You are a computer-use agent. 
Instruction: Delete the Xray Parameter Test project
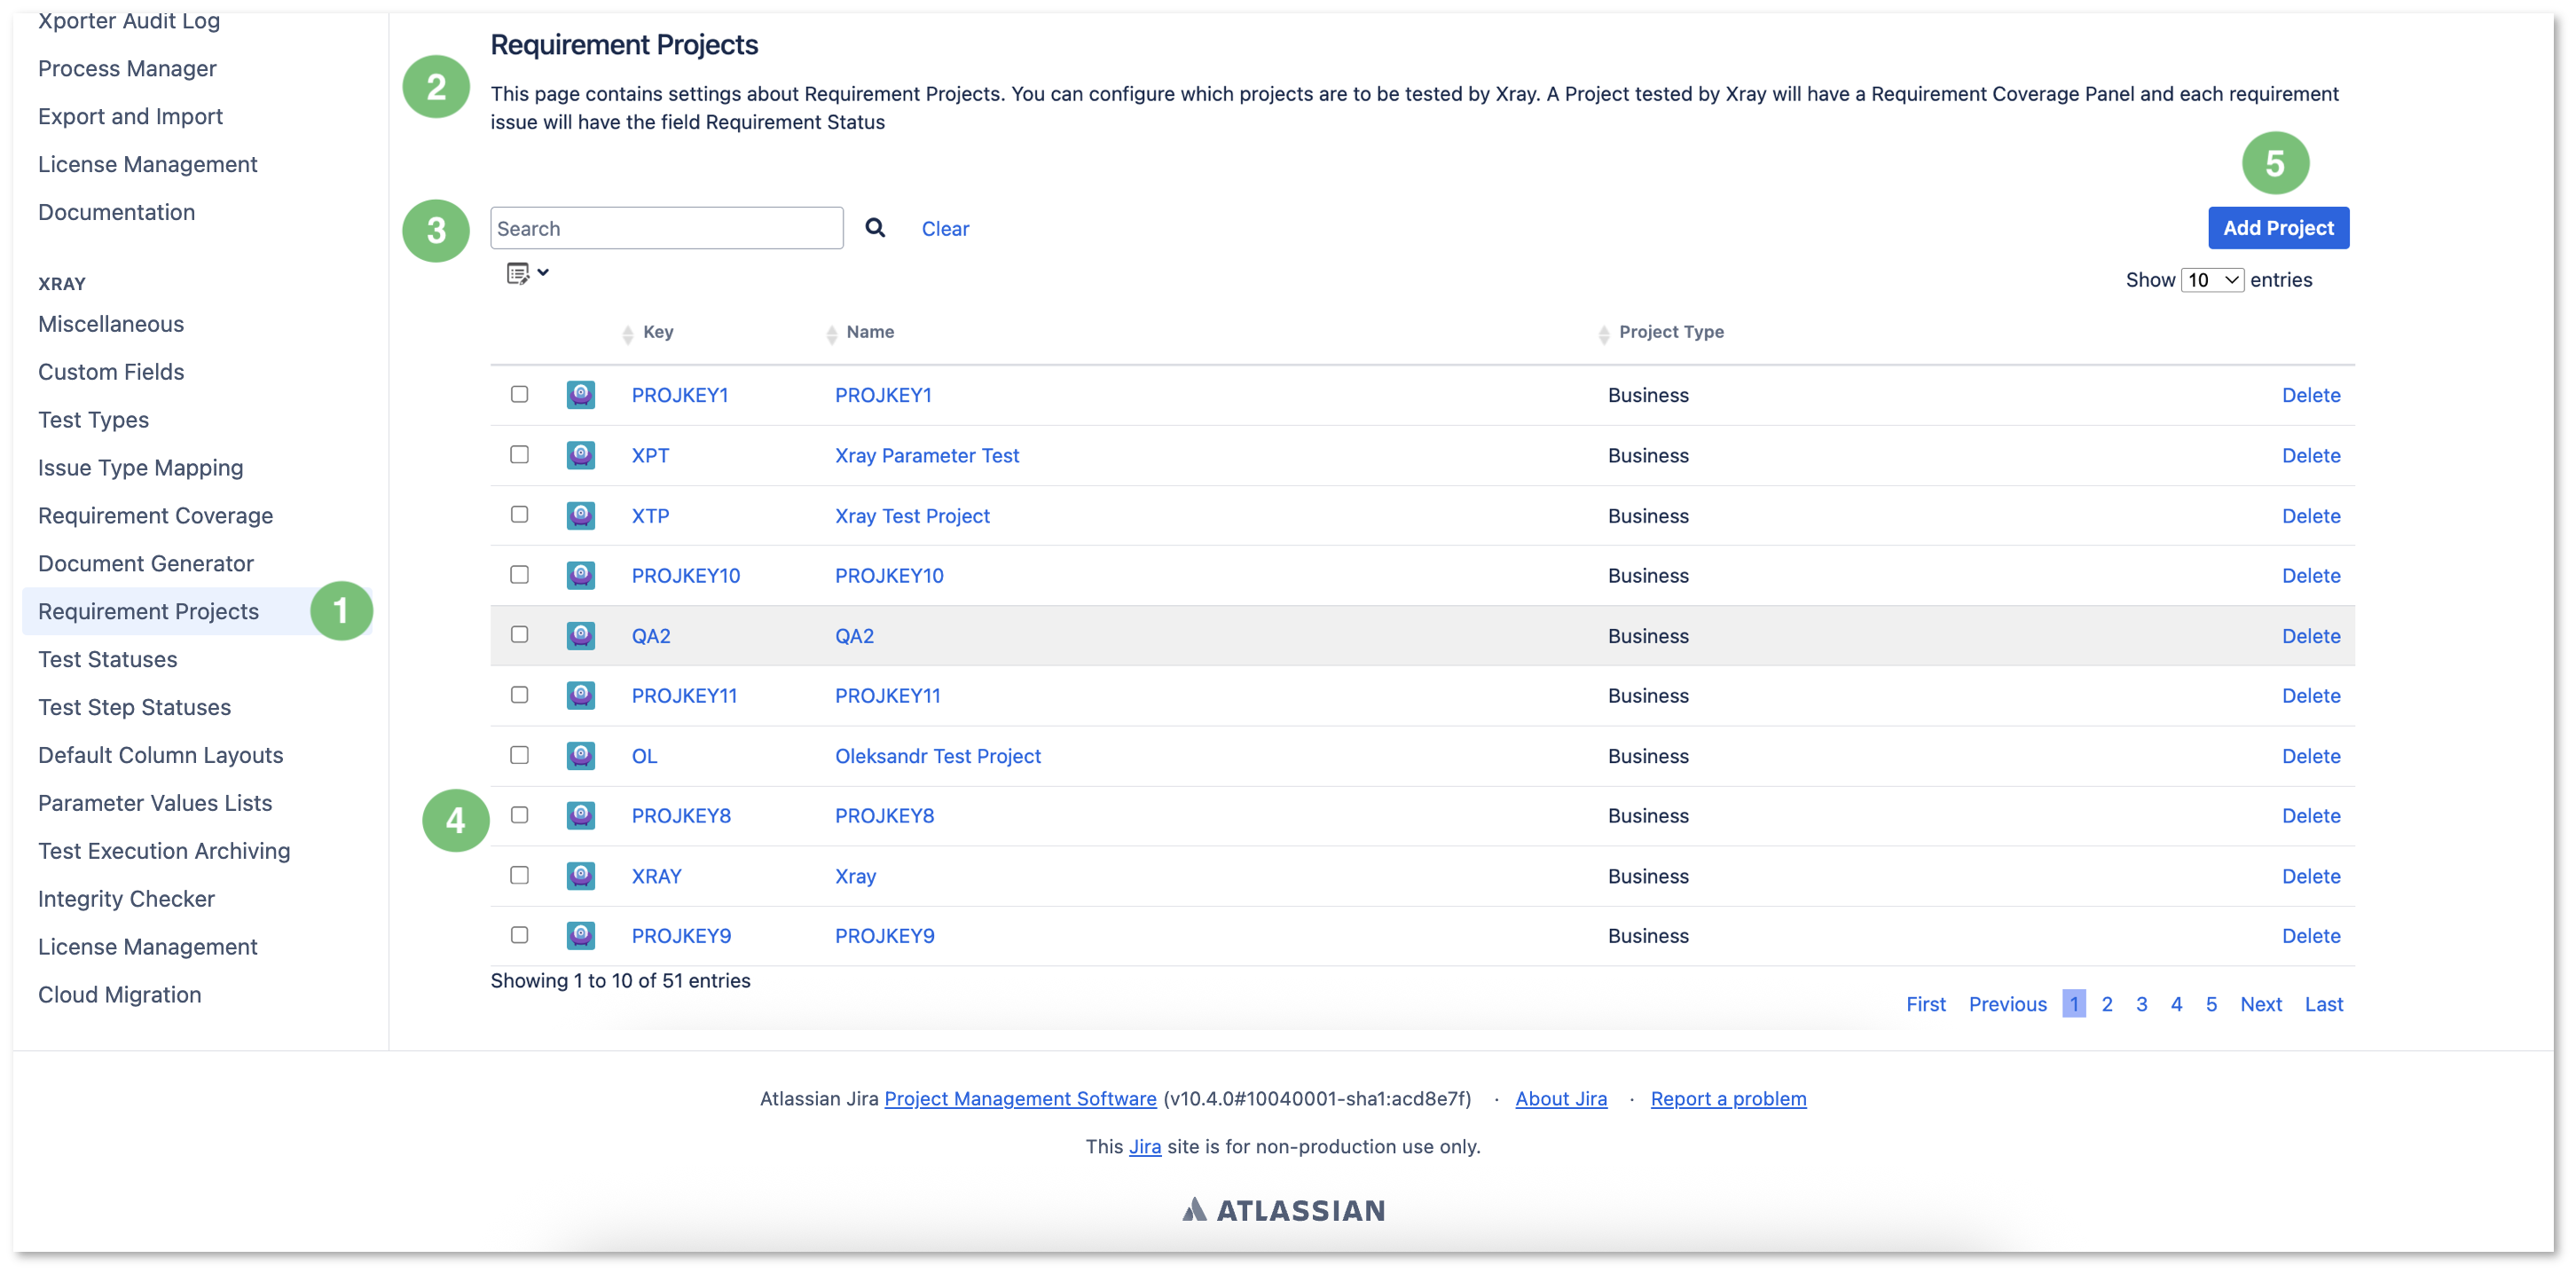point(2311,456)
